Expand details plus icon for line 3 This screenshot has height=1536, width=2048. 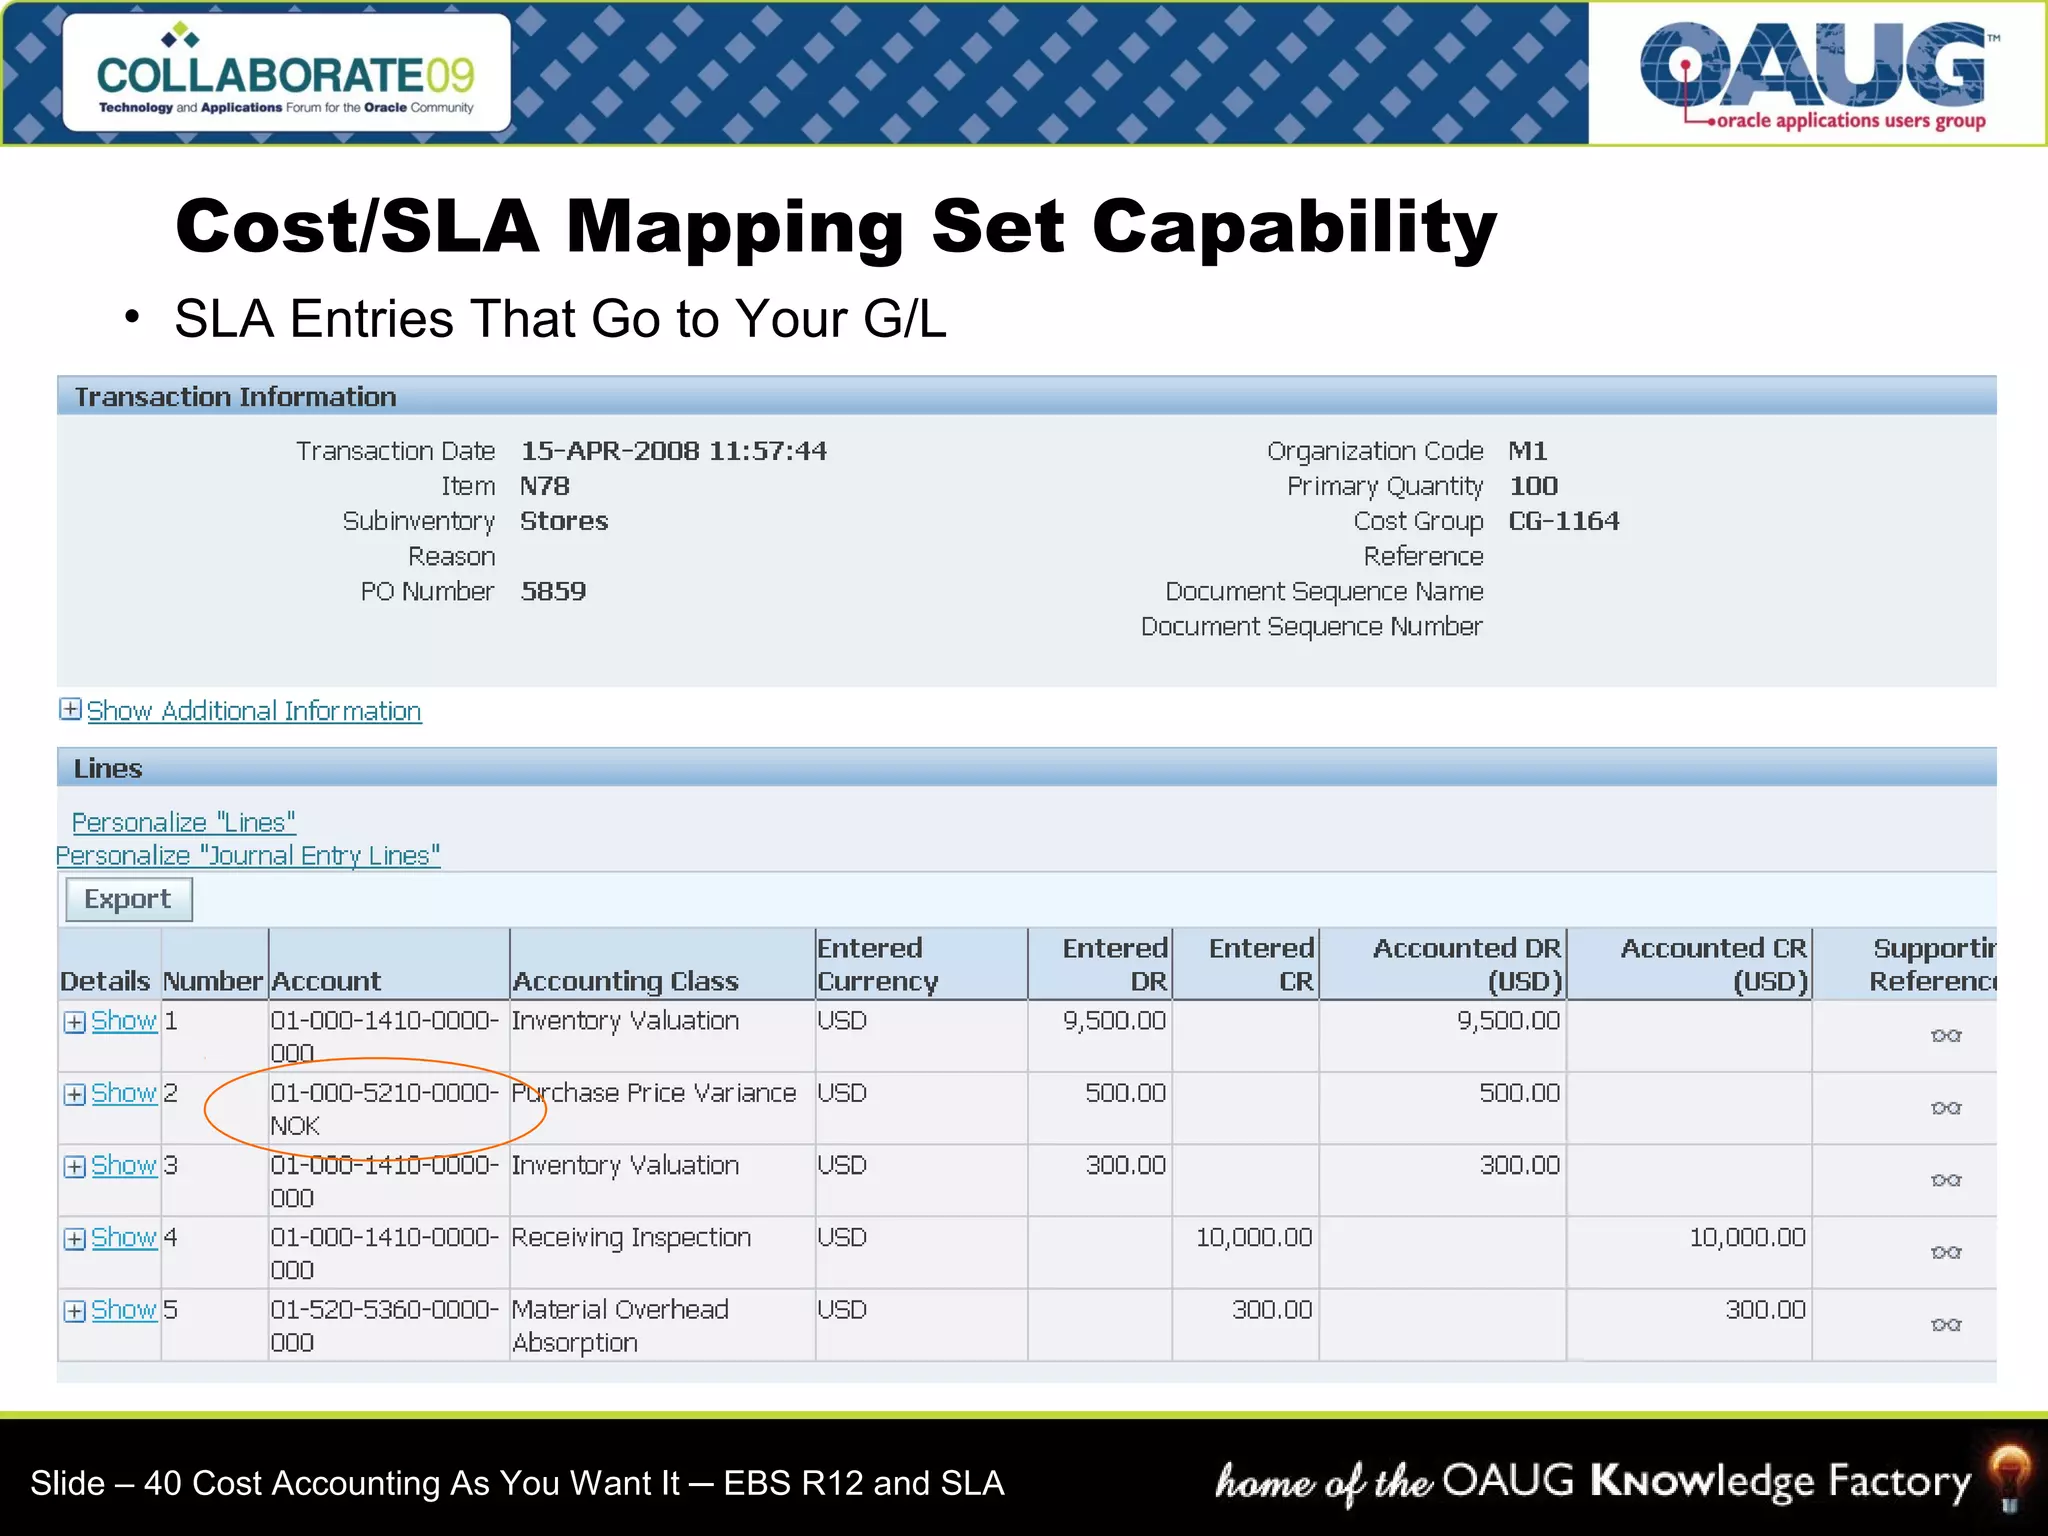(x=74, y=1167)
